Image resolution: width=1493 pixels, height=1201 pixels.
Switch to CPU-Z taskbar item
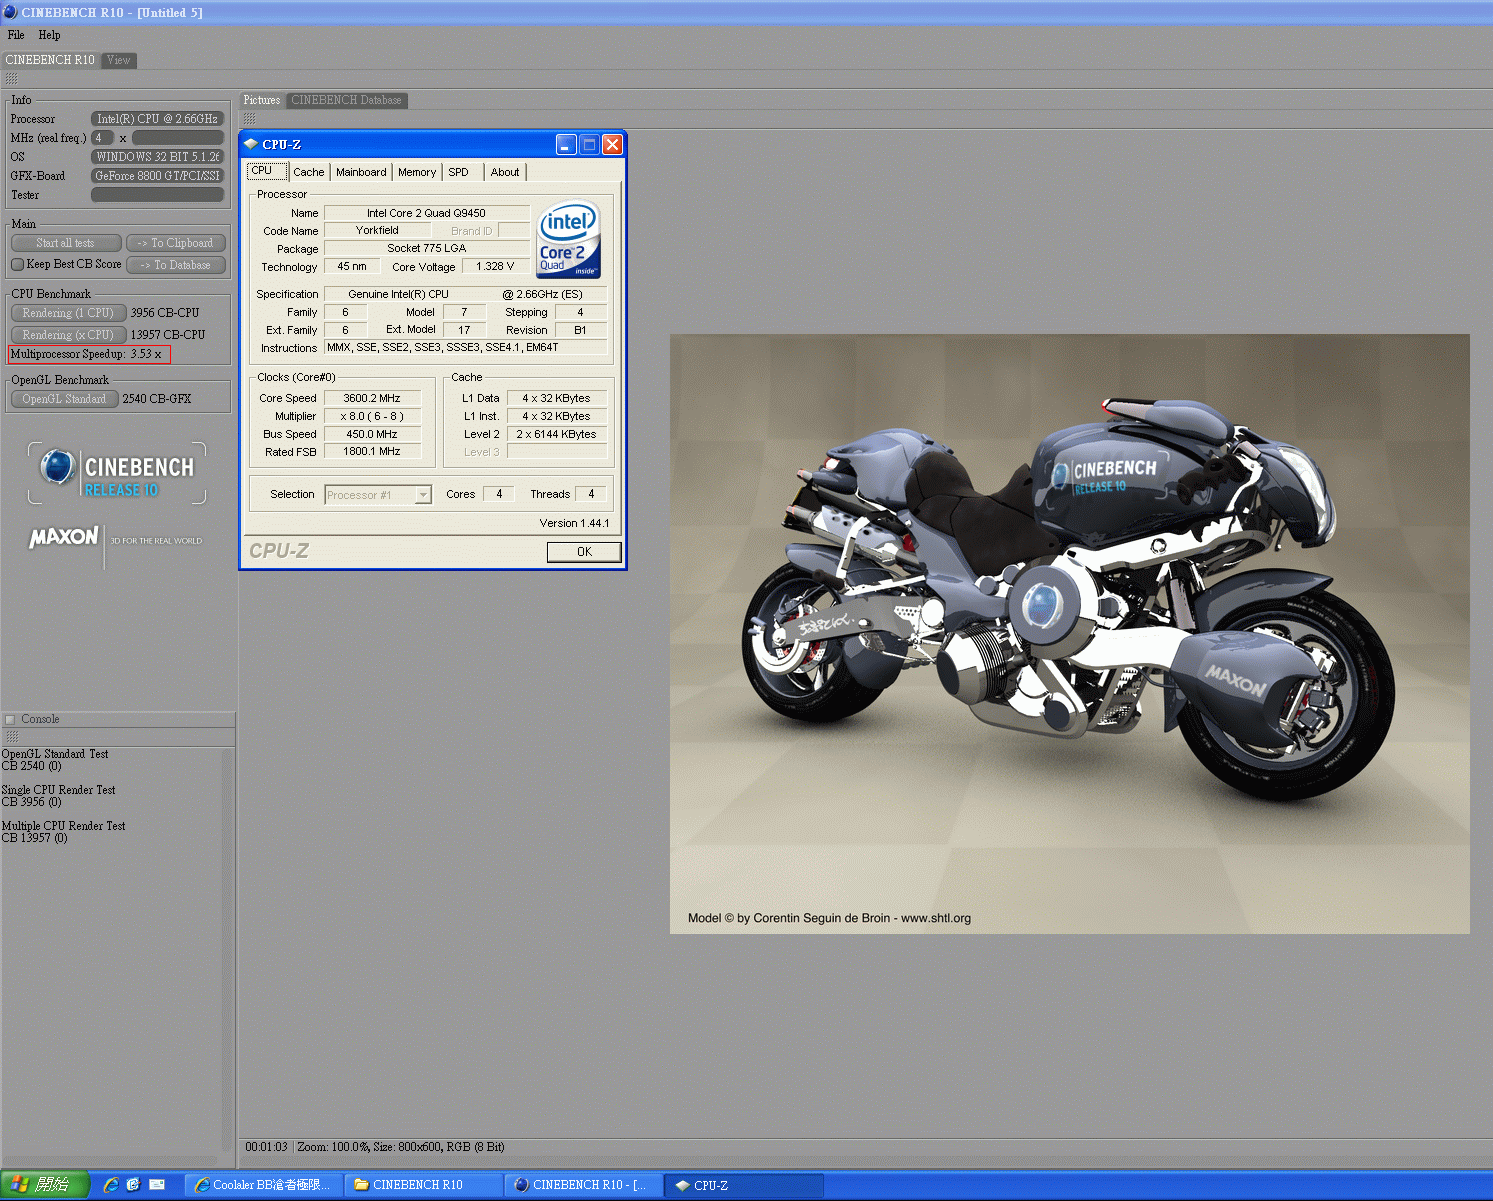[744, 1185]
